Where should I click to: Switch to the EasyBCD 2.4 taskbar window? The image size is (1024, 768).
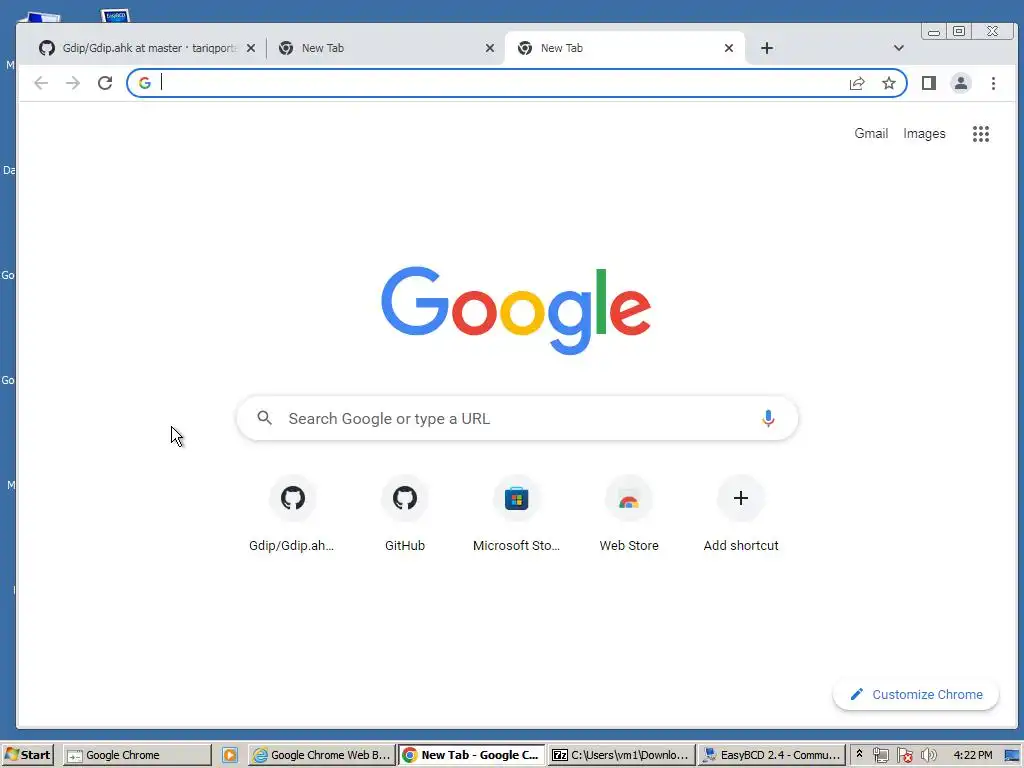coord(771,755)
